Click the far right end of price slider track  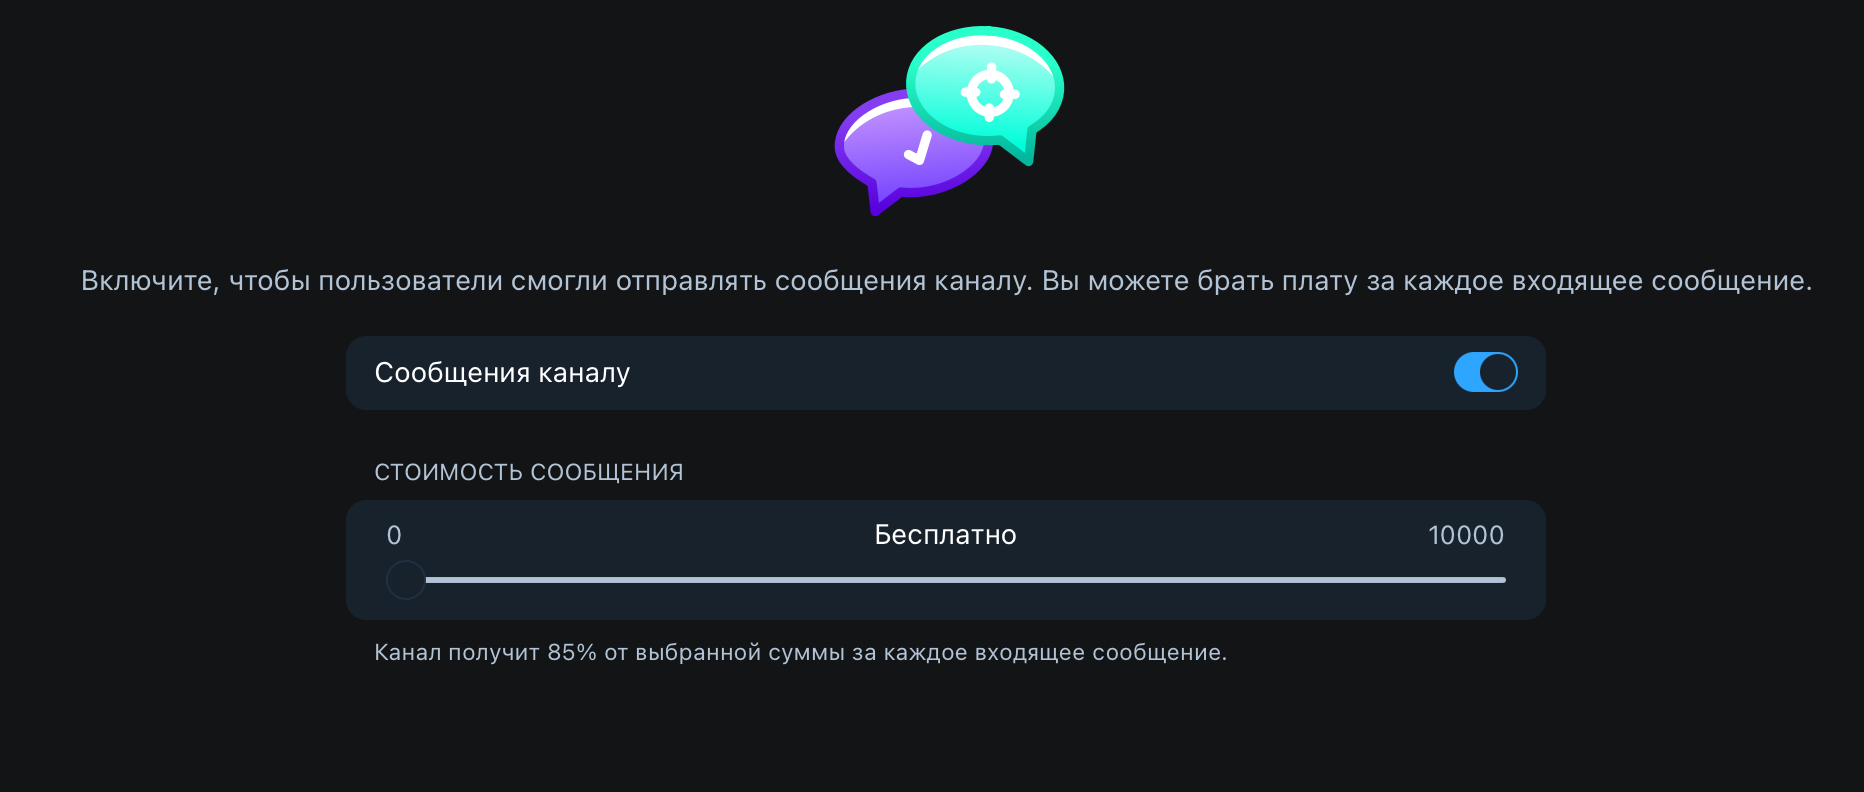tap(1503, 580)
